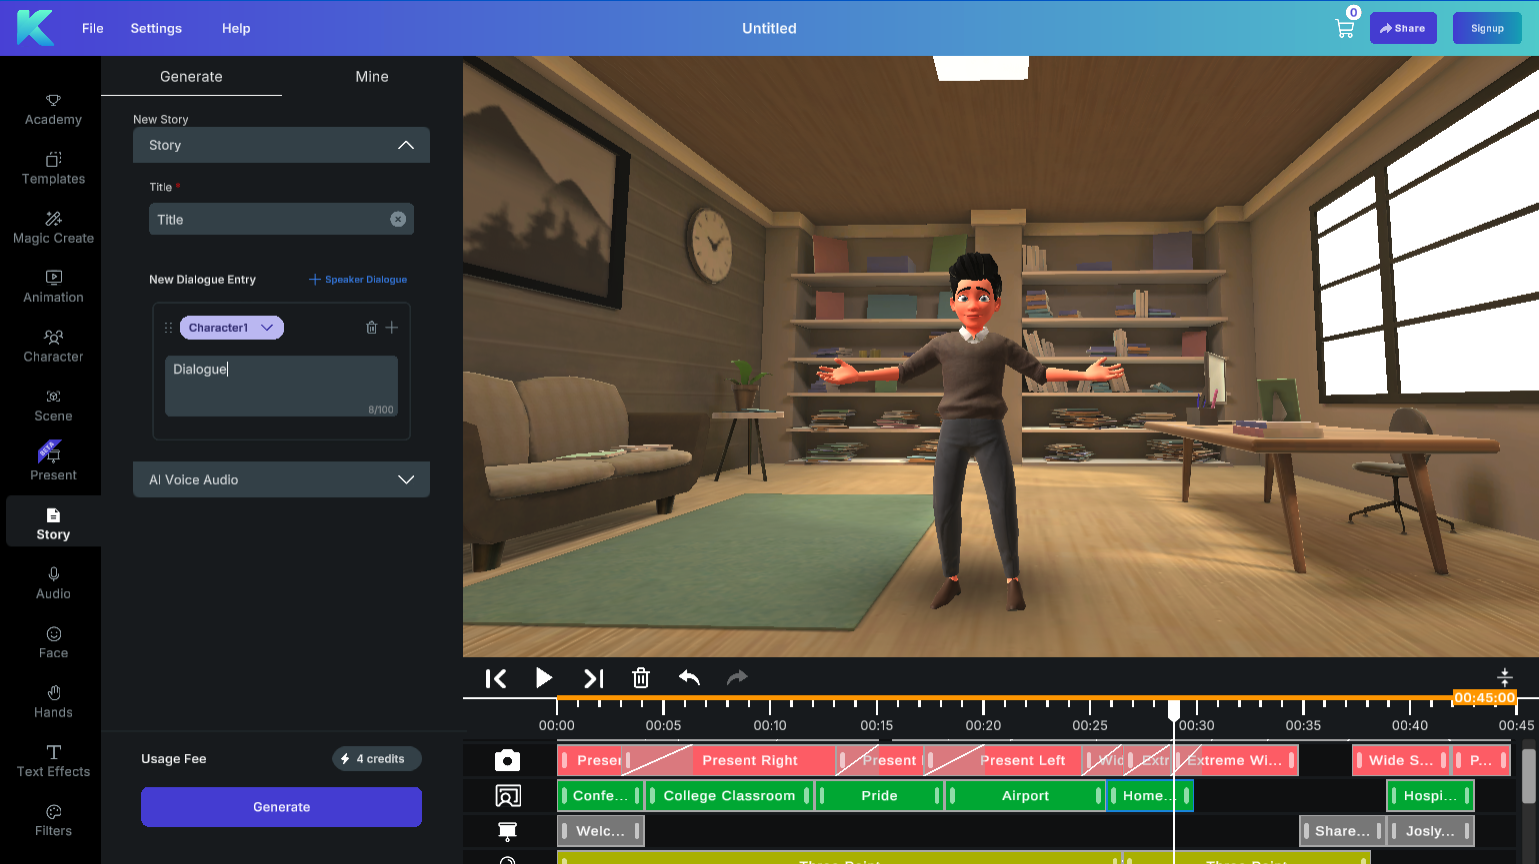1539x864 pixels.
Task: Click the Speaker Dialogue link
Action: [358, 280]
